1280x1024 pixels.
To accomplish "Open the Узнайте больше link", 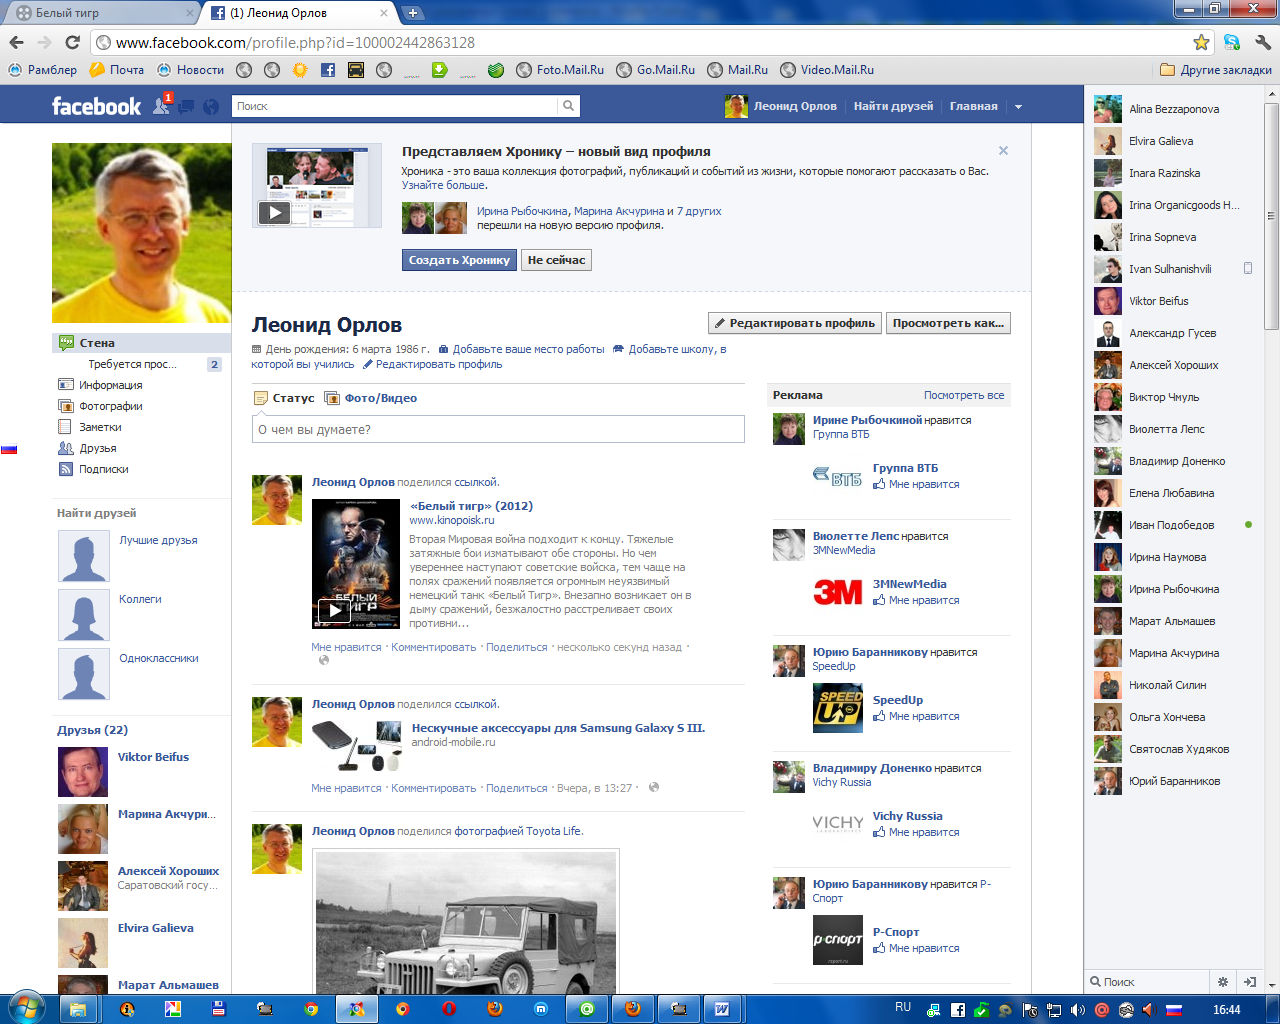I will point(444,185).
